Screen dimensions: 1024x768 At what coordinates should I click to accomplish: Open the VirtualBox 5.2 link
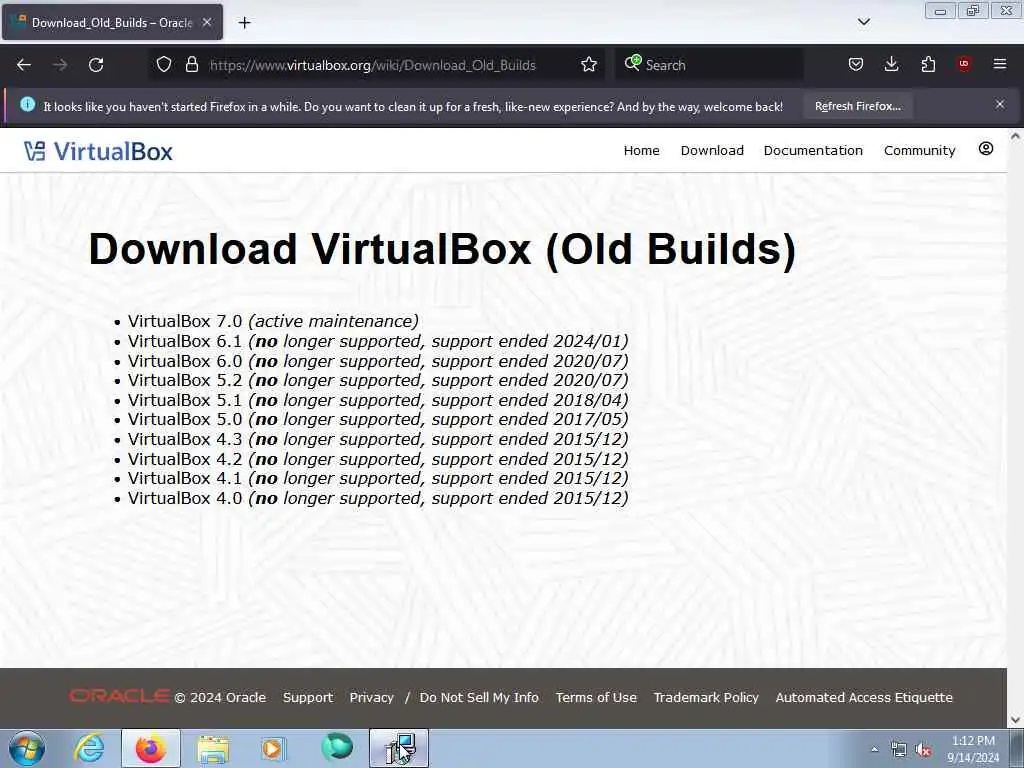185,380
